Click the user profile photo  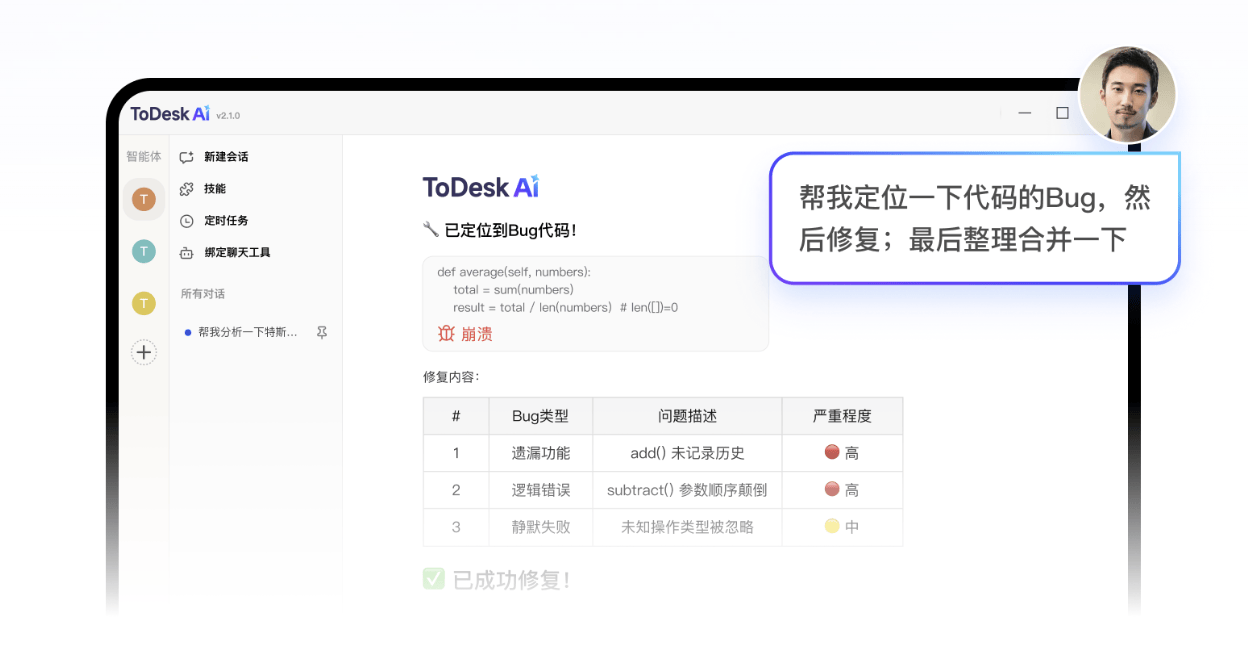[x=1128, y=95]
